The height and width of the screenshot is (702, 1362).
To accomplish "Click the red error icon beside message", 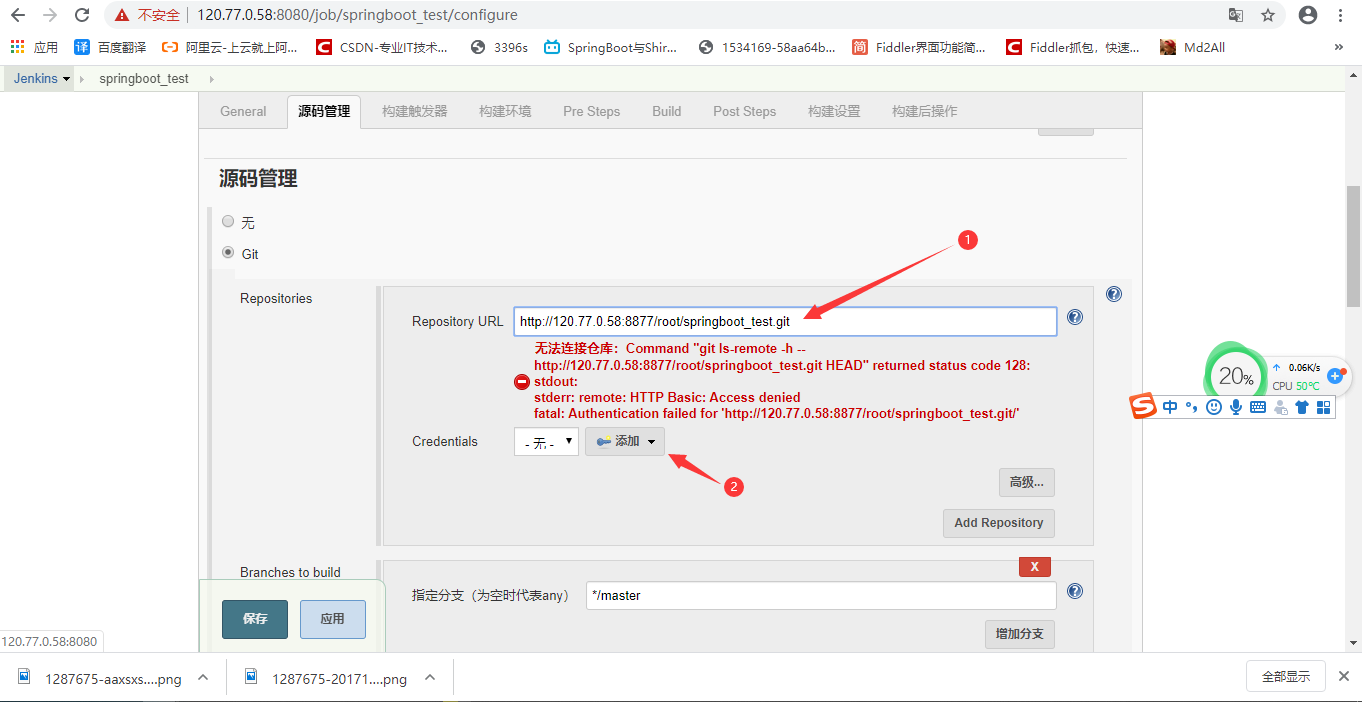I will pyautogui.click(x=522, y=382).
